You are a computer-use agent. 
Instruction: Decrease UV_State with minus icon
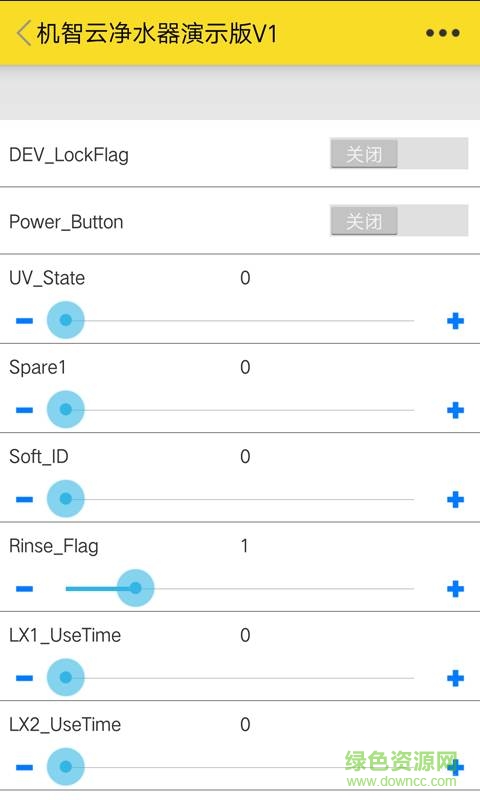pos(24,320)
